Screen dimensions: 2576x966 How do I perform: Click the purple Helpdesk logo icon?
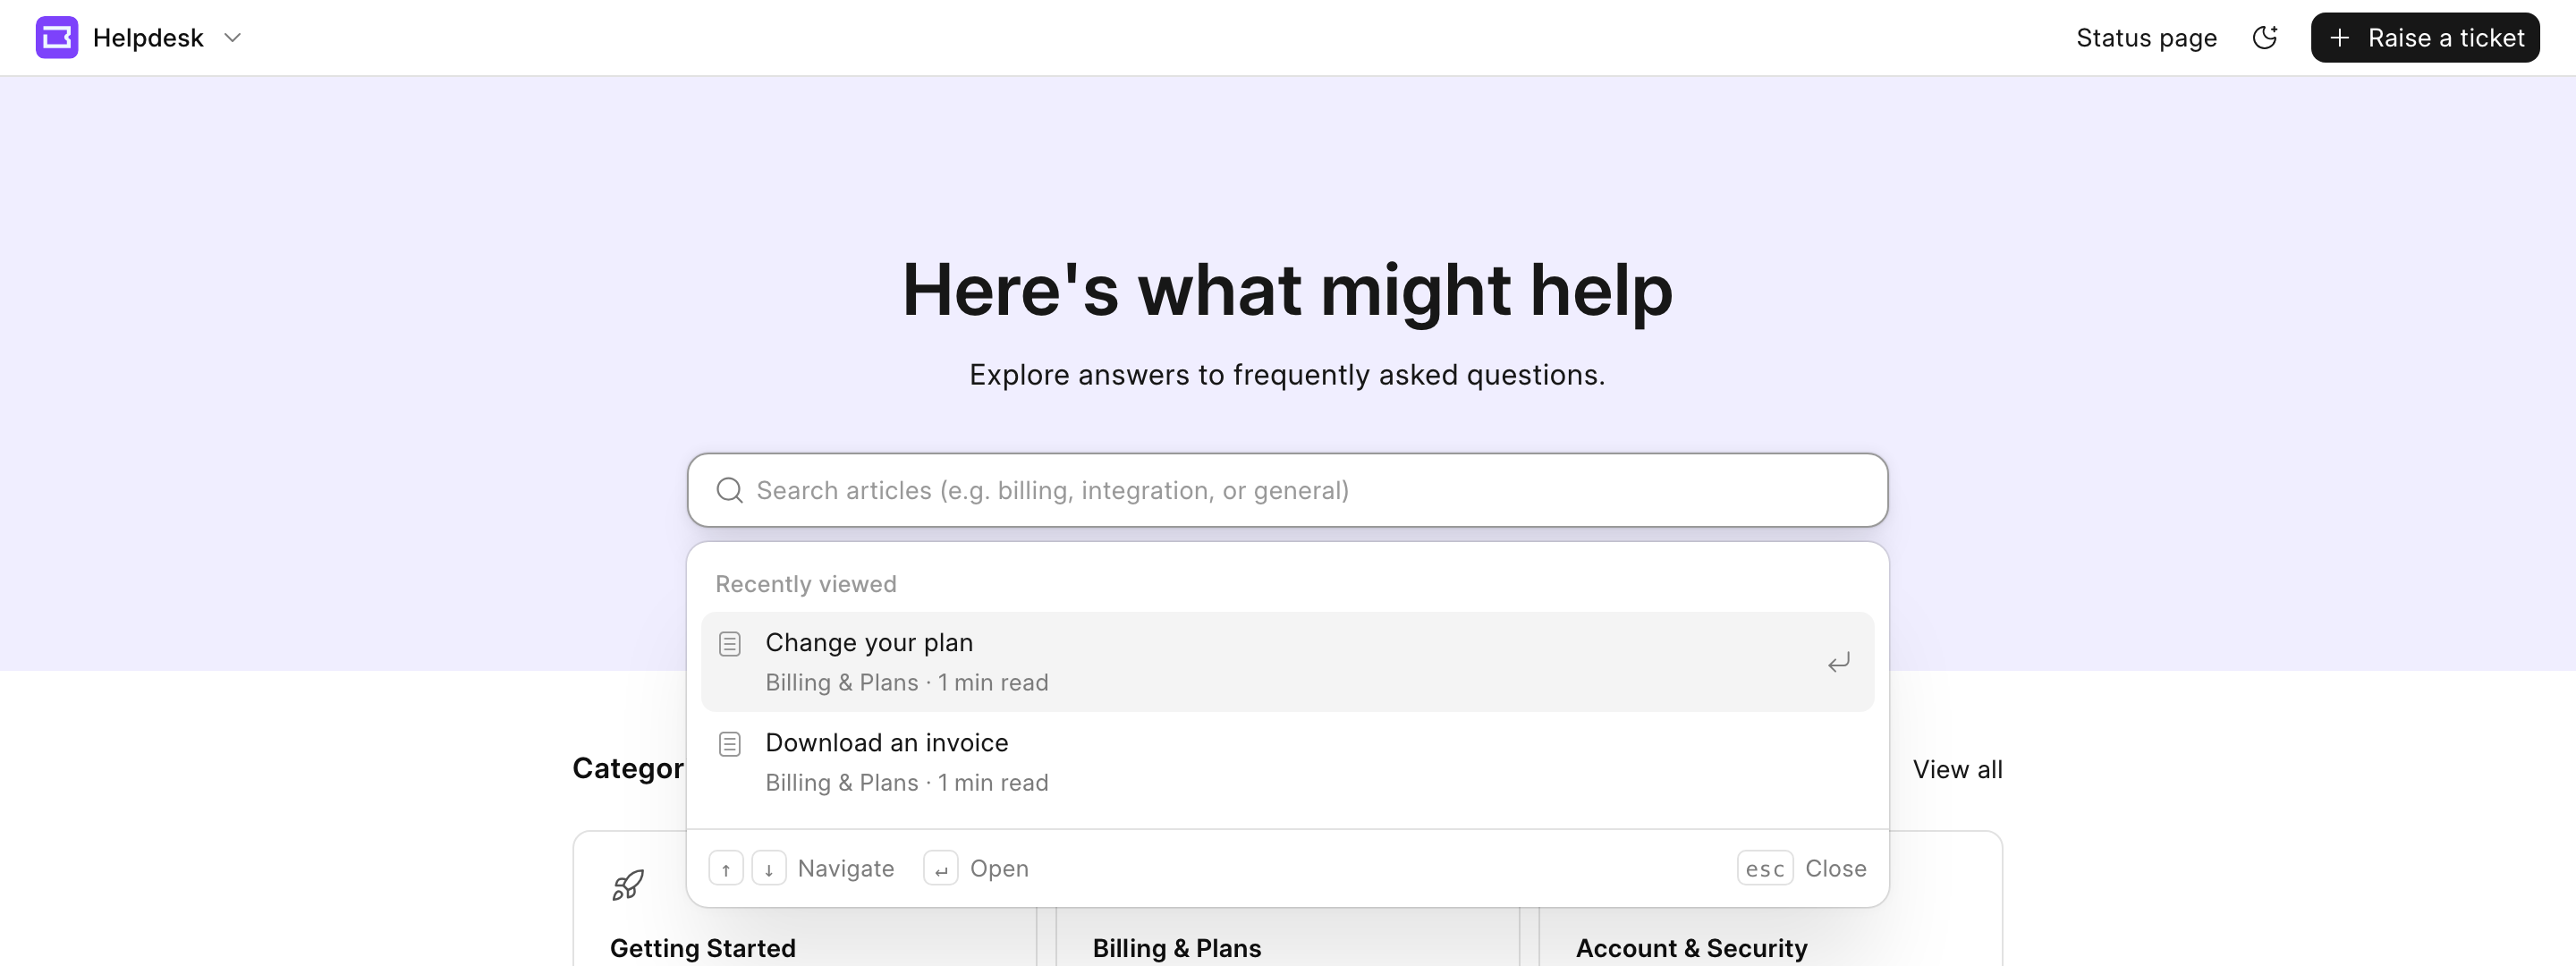(x=57, y=38)
